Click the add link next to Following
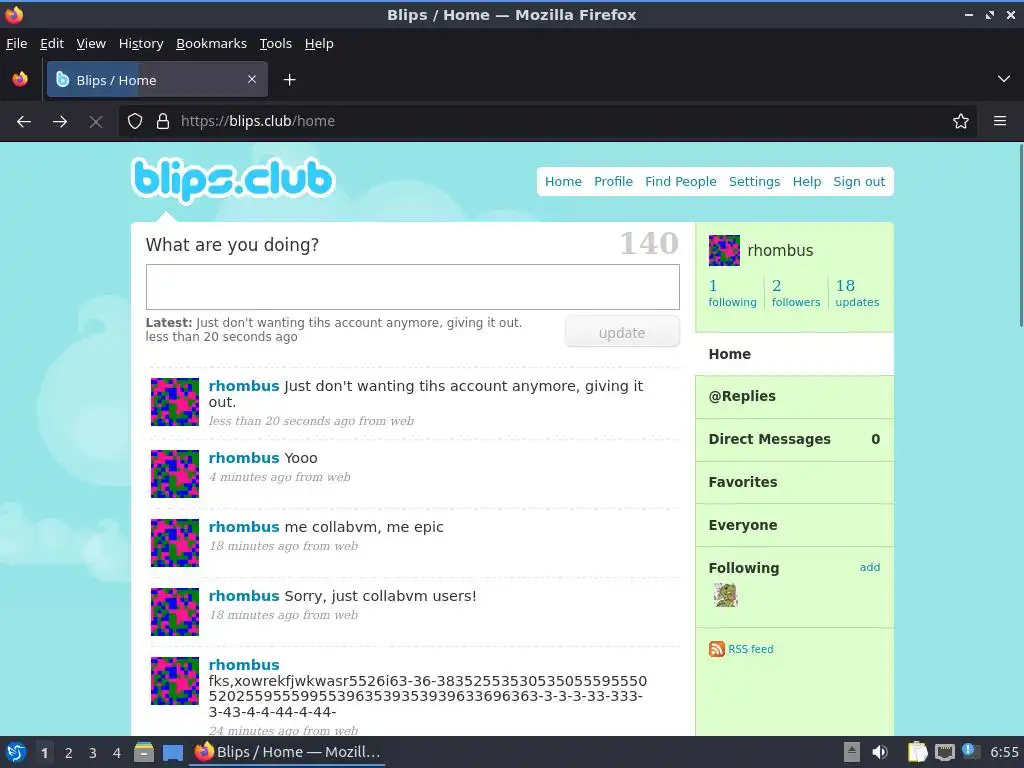Viewport: 1024px width, 768px height. click(x=869, y=567)
